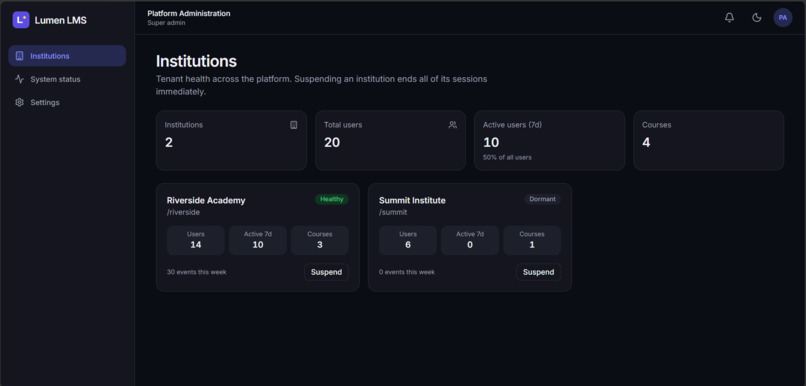Click the building icon in Institutions card
This screenshot has height=386, width=806.
(x=294, y=125)
